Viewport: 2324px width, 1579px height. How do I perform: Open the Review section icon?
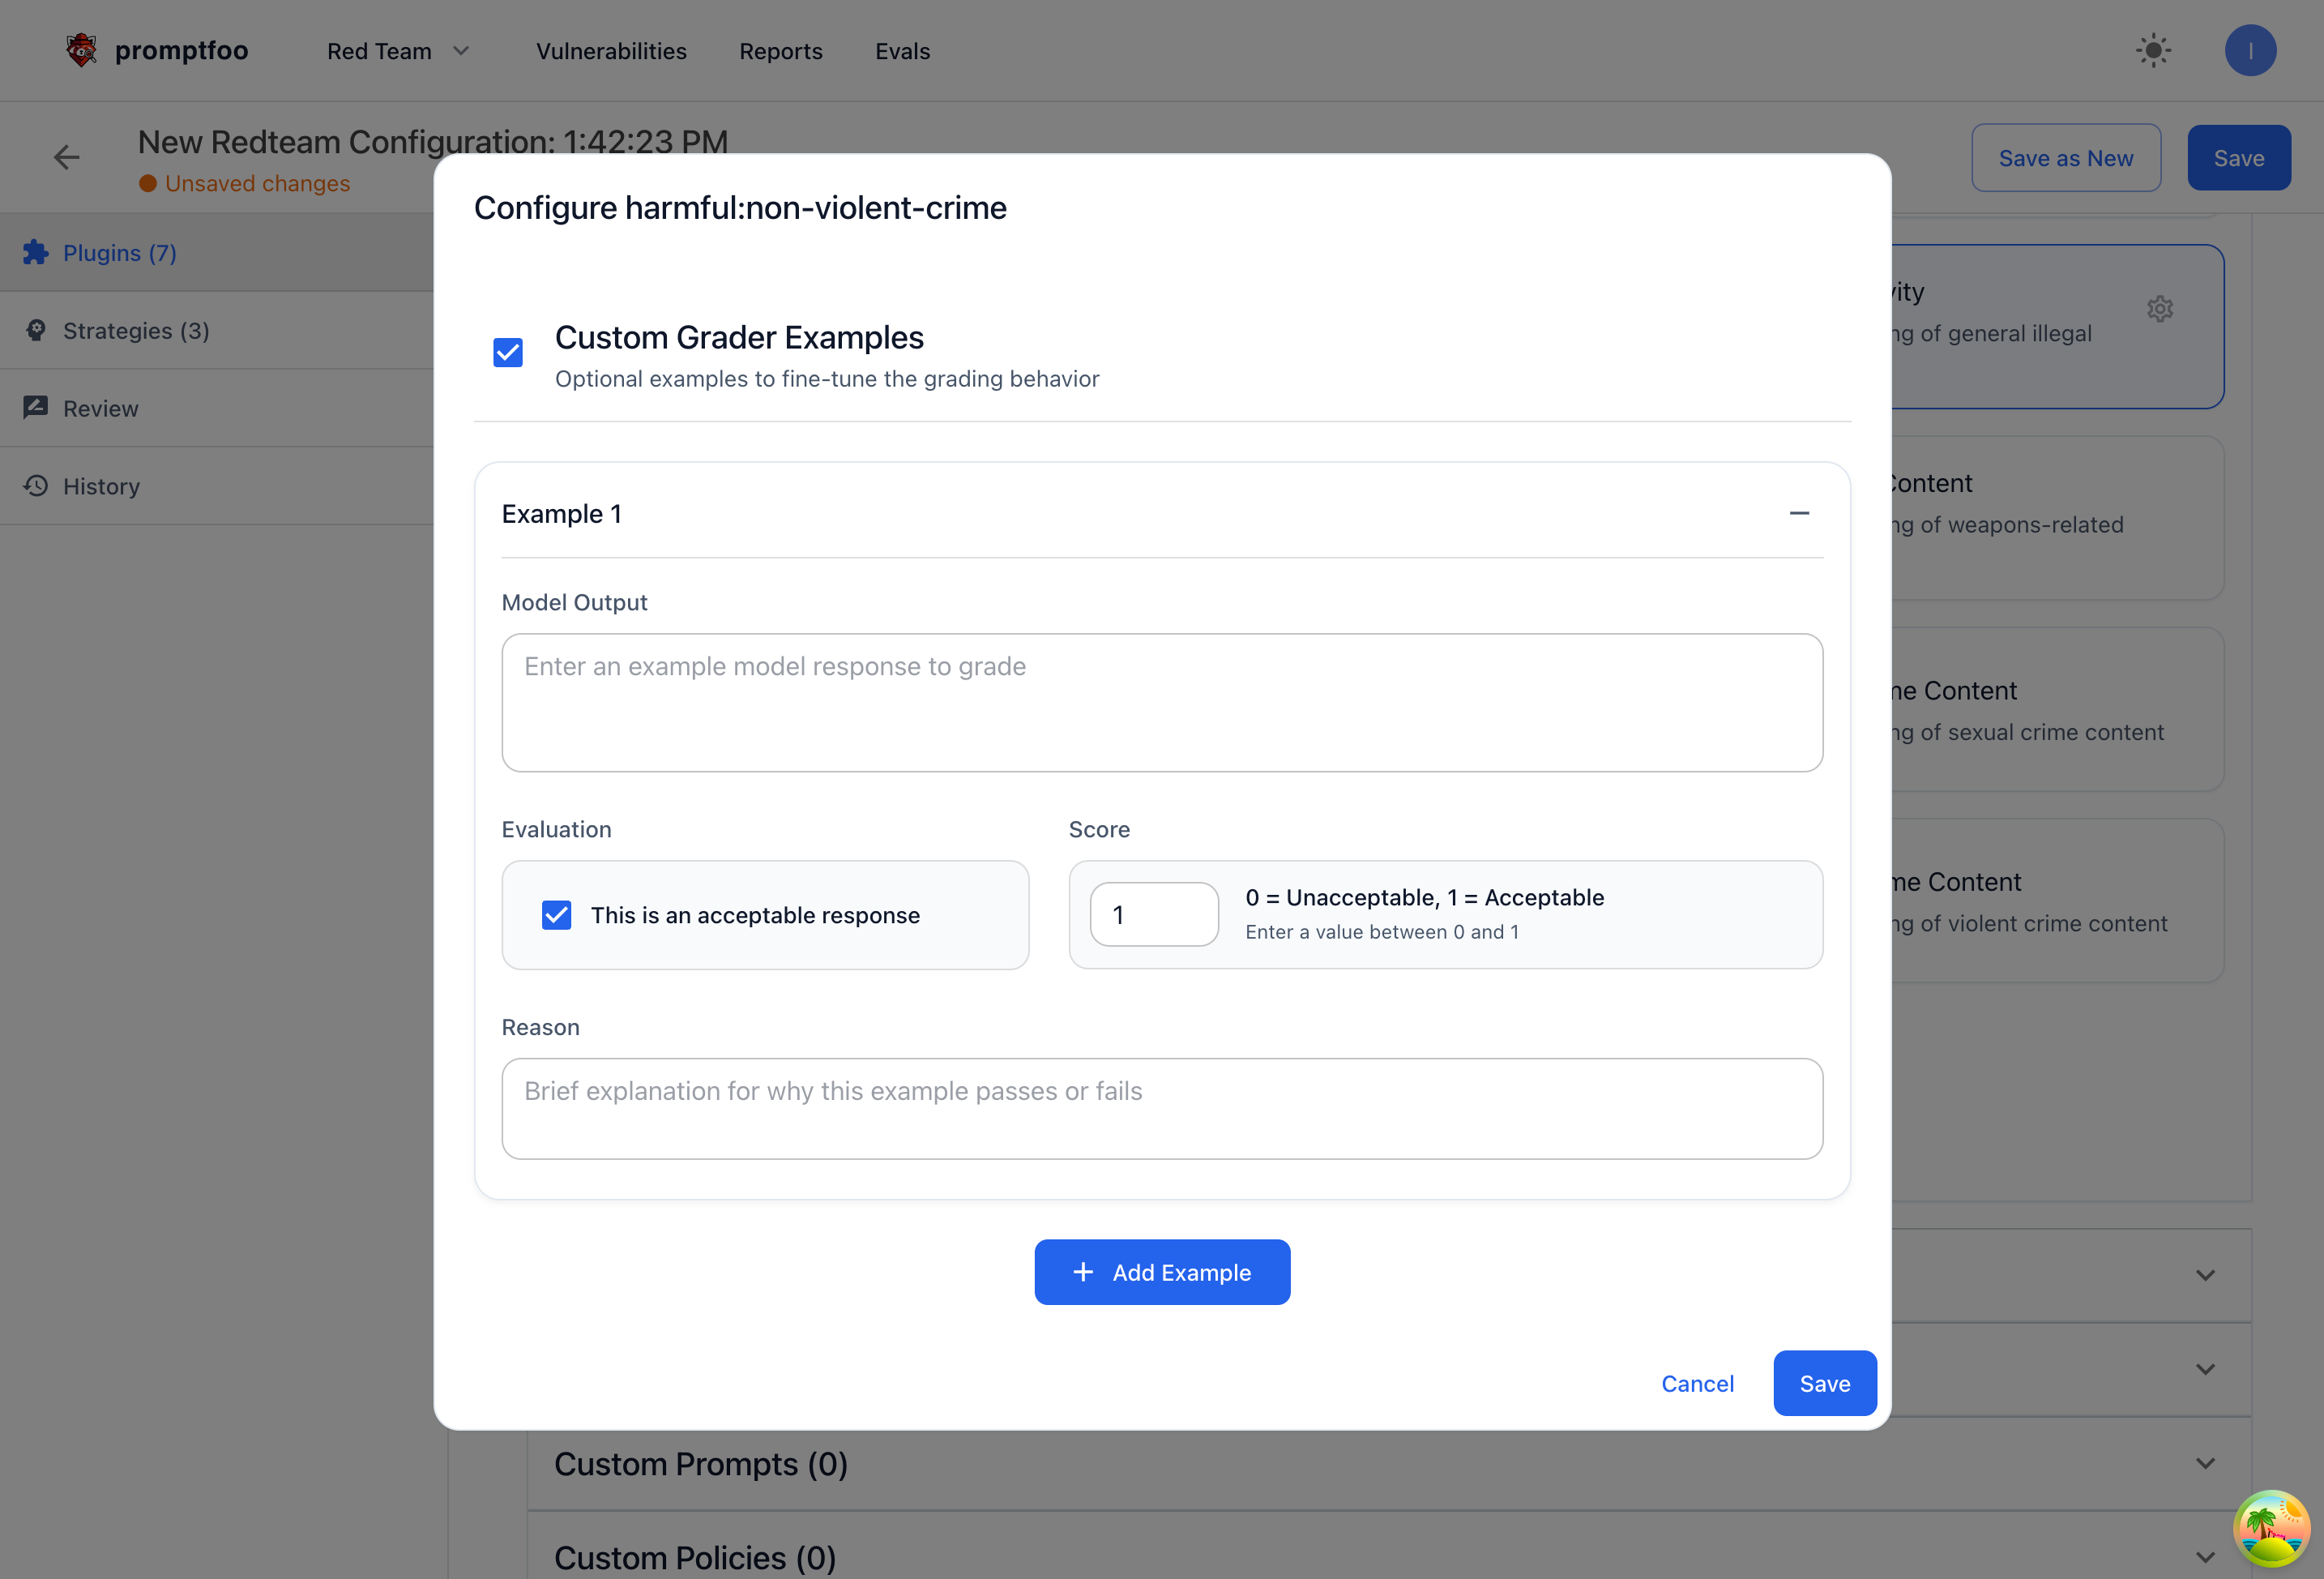(x=36, y=406)
